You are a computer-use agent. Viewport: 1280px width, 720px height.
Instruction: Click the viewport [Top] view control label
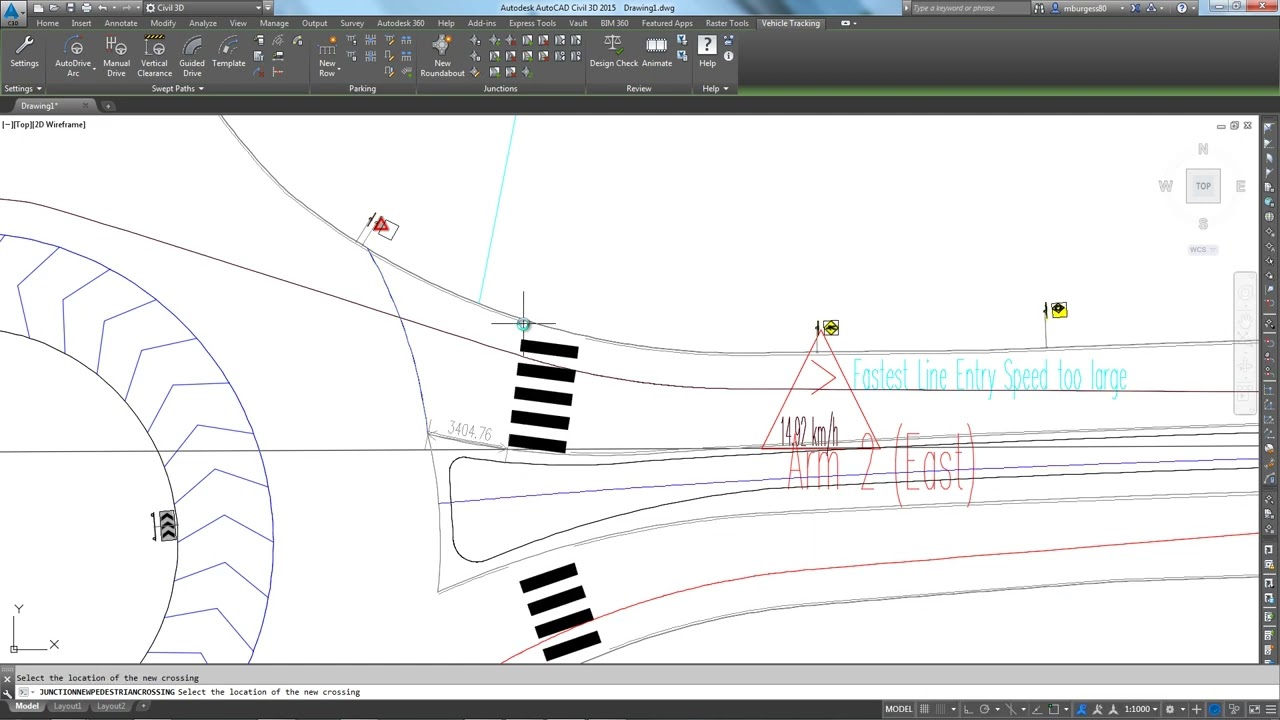[x=23, y=125]
